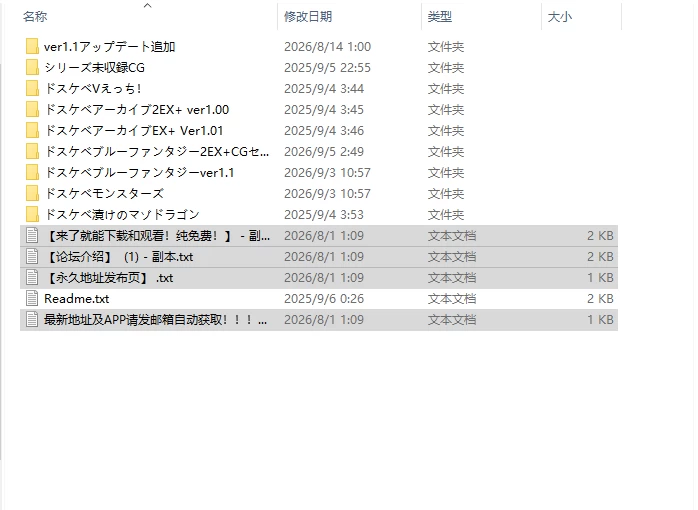Click date 2025/9/4 3:44
Image resolution: width=698 pixels, height=510 pixels.
(324, 88)
